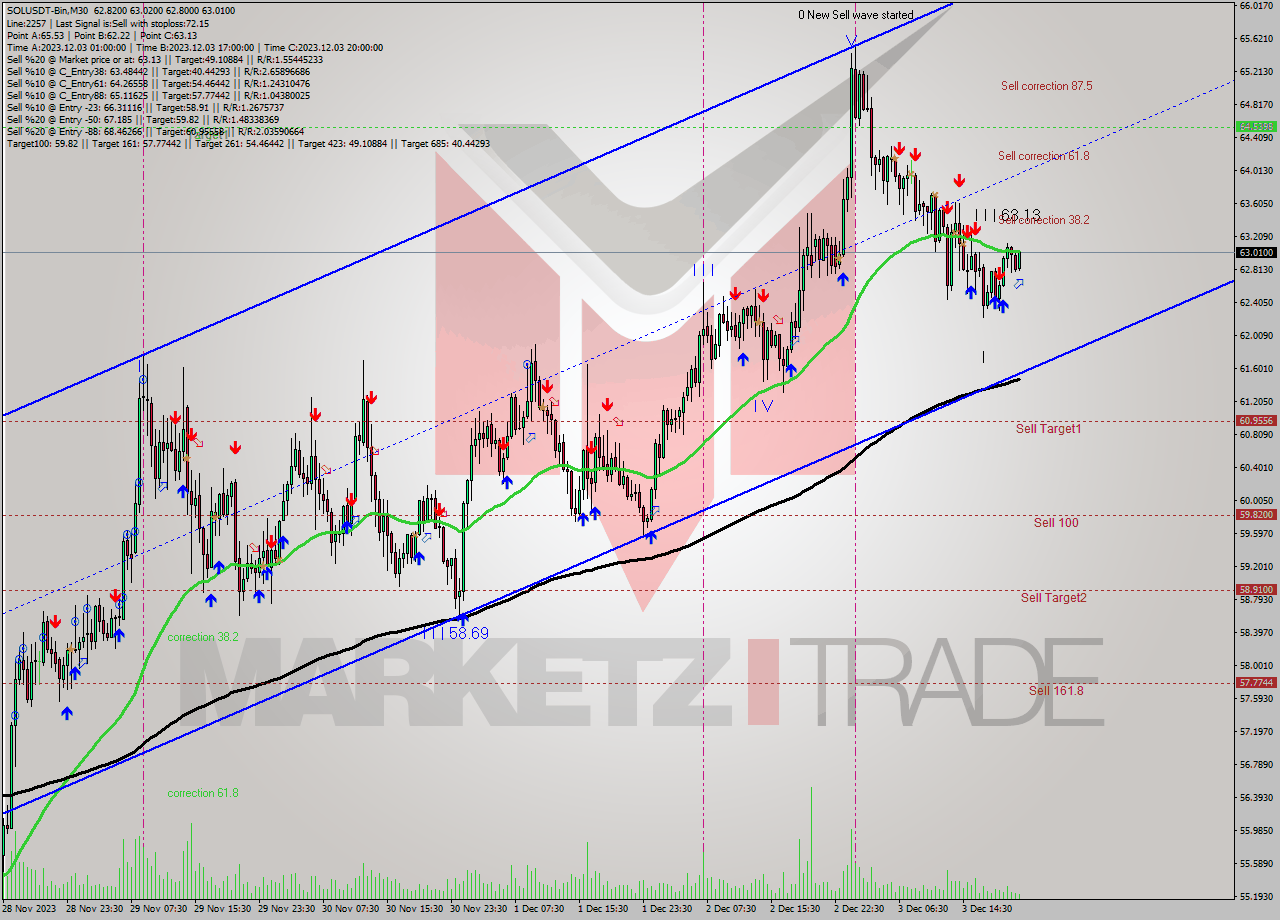
Task: Click the '29 Nov 07:30' time axis label
Action: (x=159, y=910)
